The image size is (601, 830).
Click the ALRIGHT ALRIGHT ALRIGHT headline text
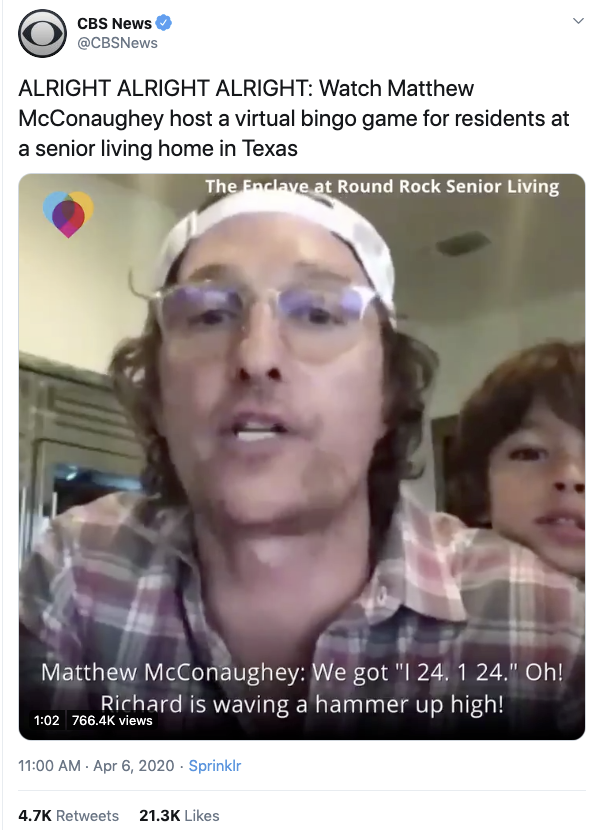click(x=166, y=88)
